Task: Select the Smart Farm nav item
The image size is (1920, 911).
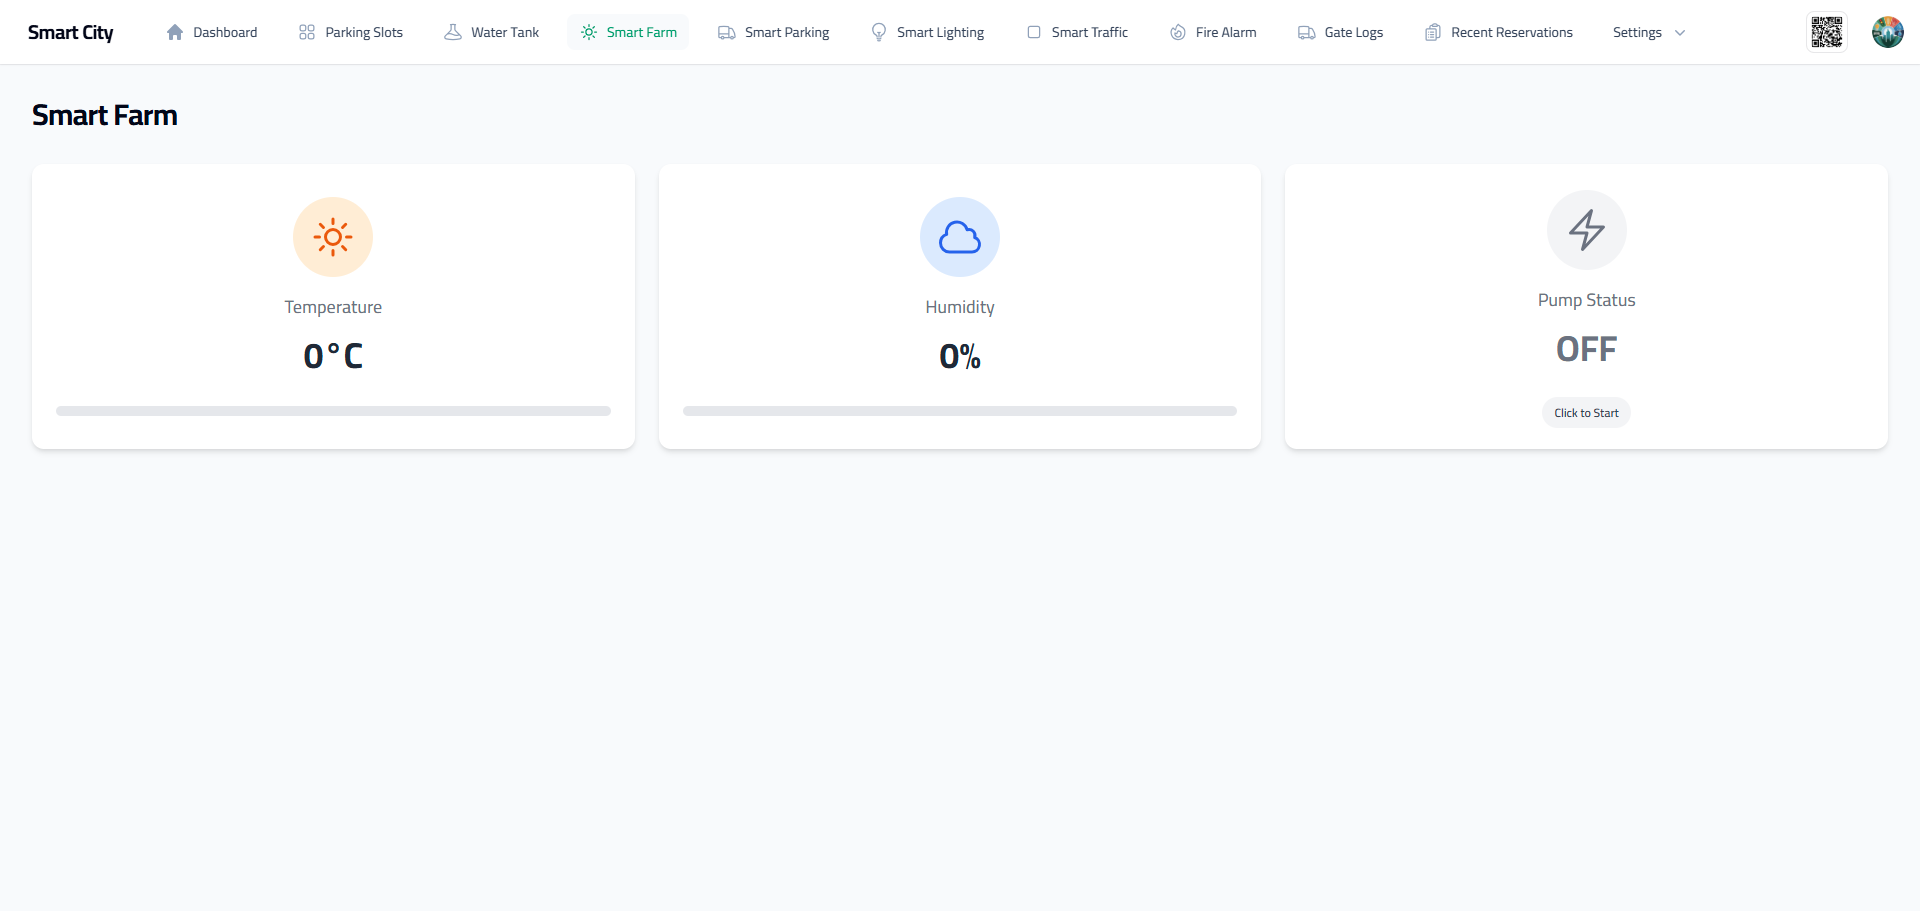Action: pyautogui.click(x=628, y=32)
